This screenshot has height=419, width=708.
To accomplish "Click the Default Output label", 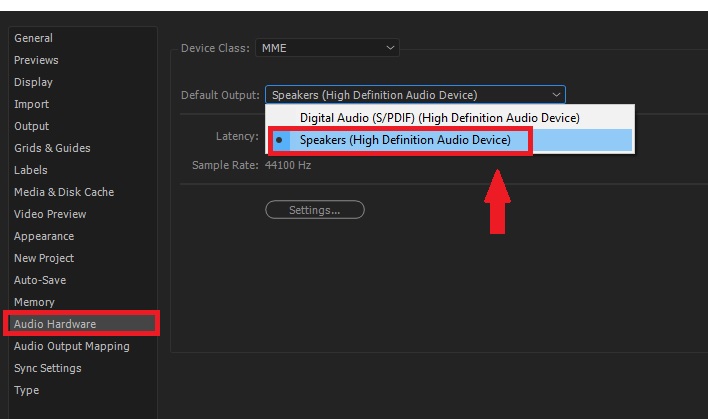I will pyautogui.click(x=220, y=95).
